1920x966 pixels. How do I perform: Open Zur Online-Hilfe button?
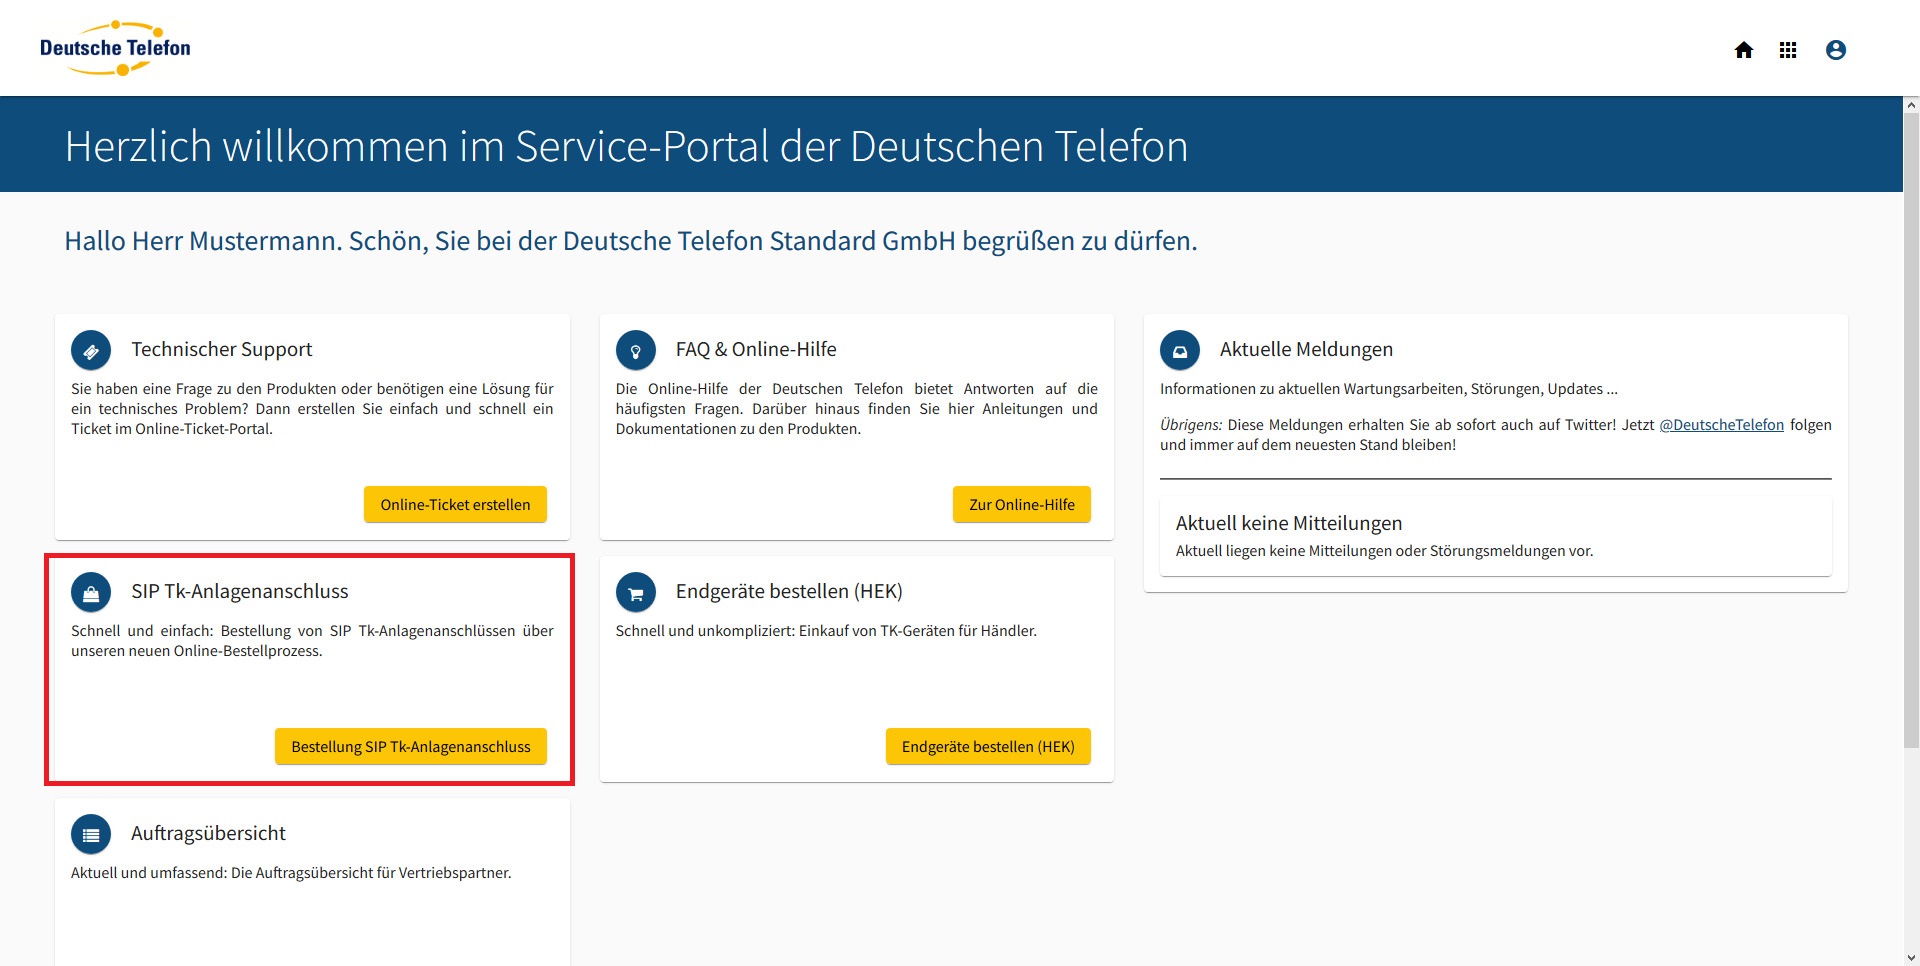[x=1022, y=505]
